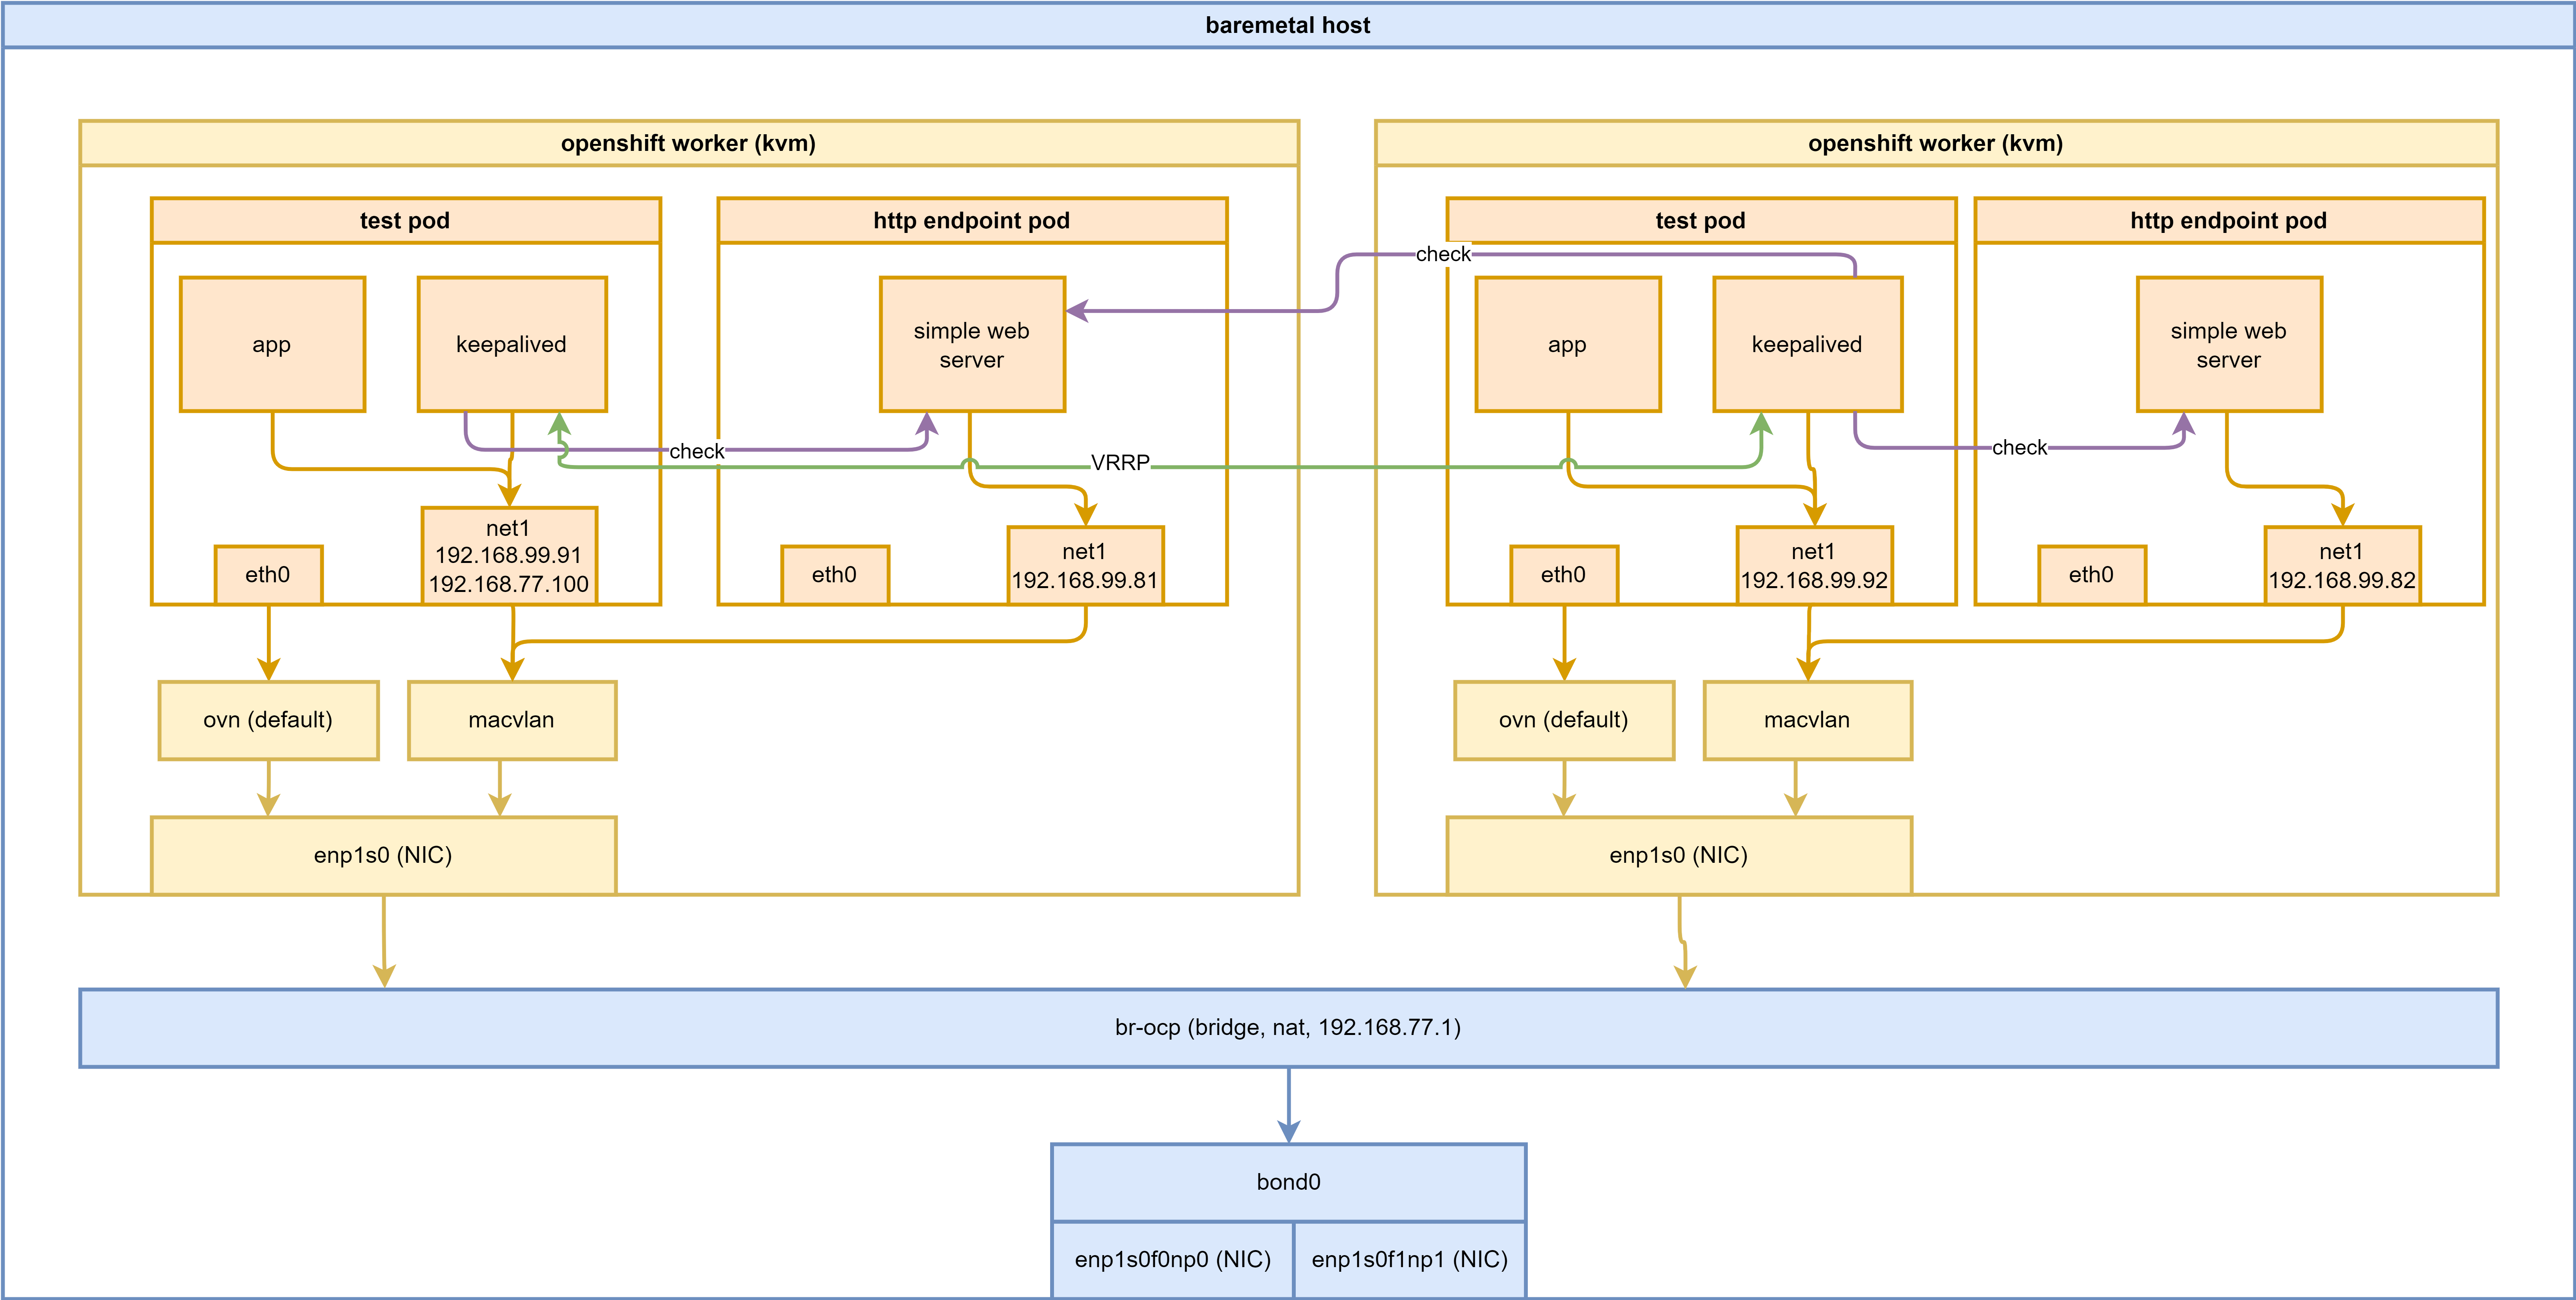
Task: Click the right http endpoint pod header
Action: [2228, 220]
